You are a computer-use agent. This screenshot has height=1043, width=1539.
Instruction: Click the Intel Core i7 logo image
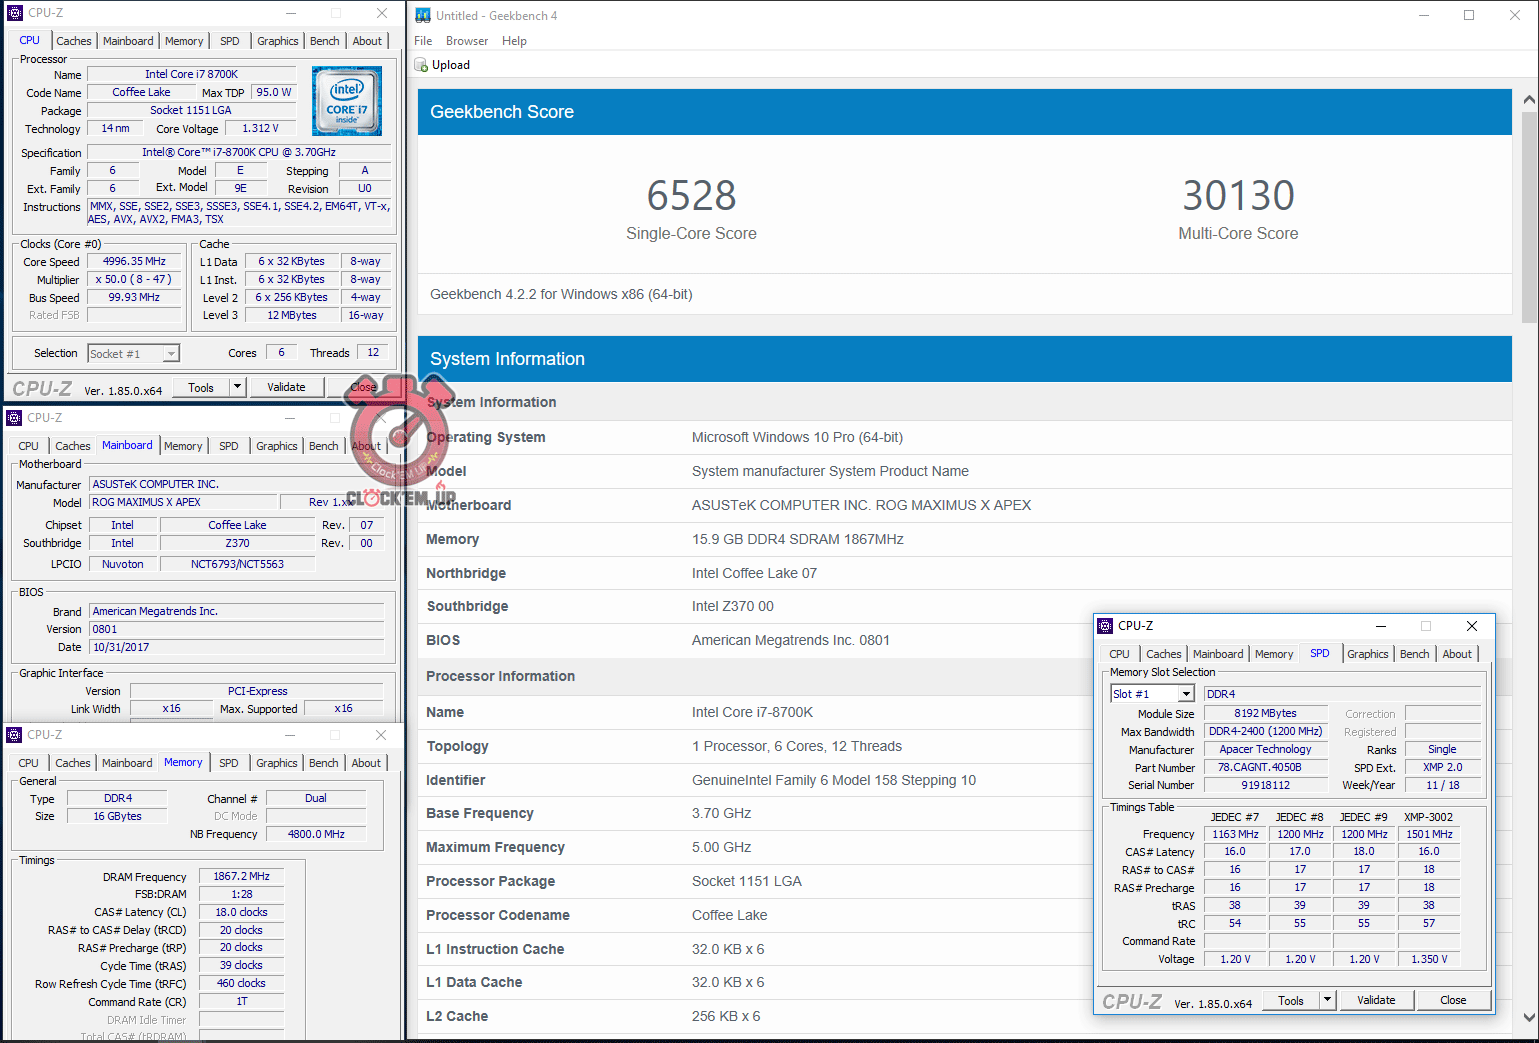click(x=346, y=101)
